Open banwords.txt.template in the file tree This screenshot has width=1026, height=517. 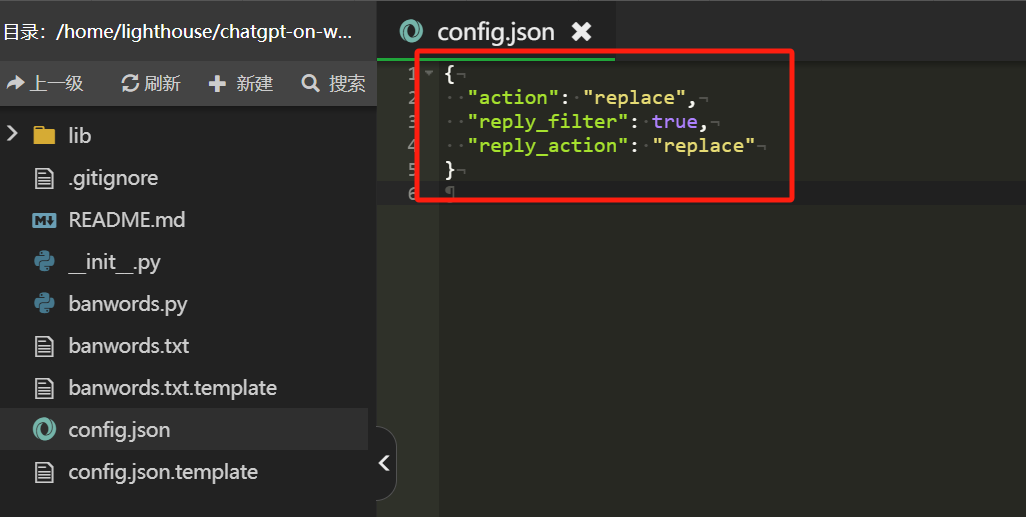pyautogui.click(x=172, y=388)
